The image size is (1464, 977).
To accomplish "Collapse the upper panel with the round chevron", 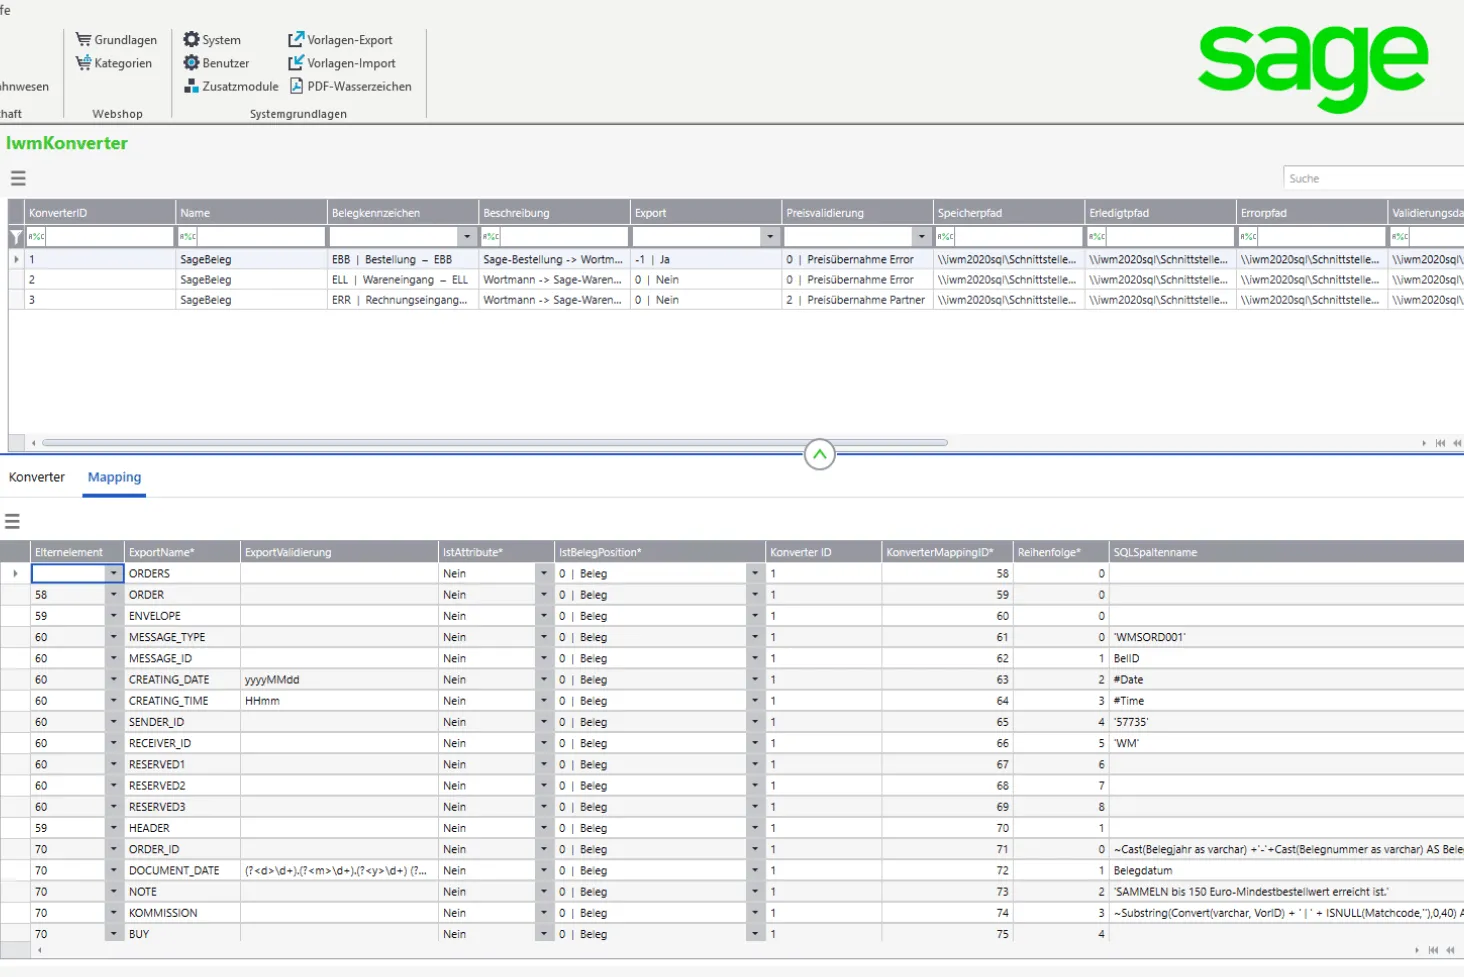I will point(819,455).
